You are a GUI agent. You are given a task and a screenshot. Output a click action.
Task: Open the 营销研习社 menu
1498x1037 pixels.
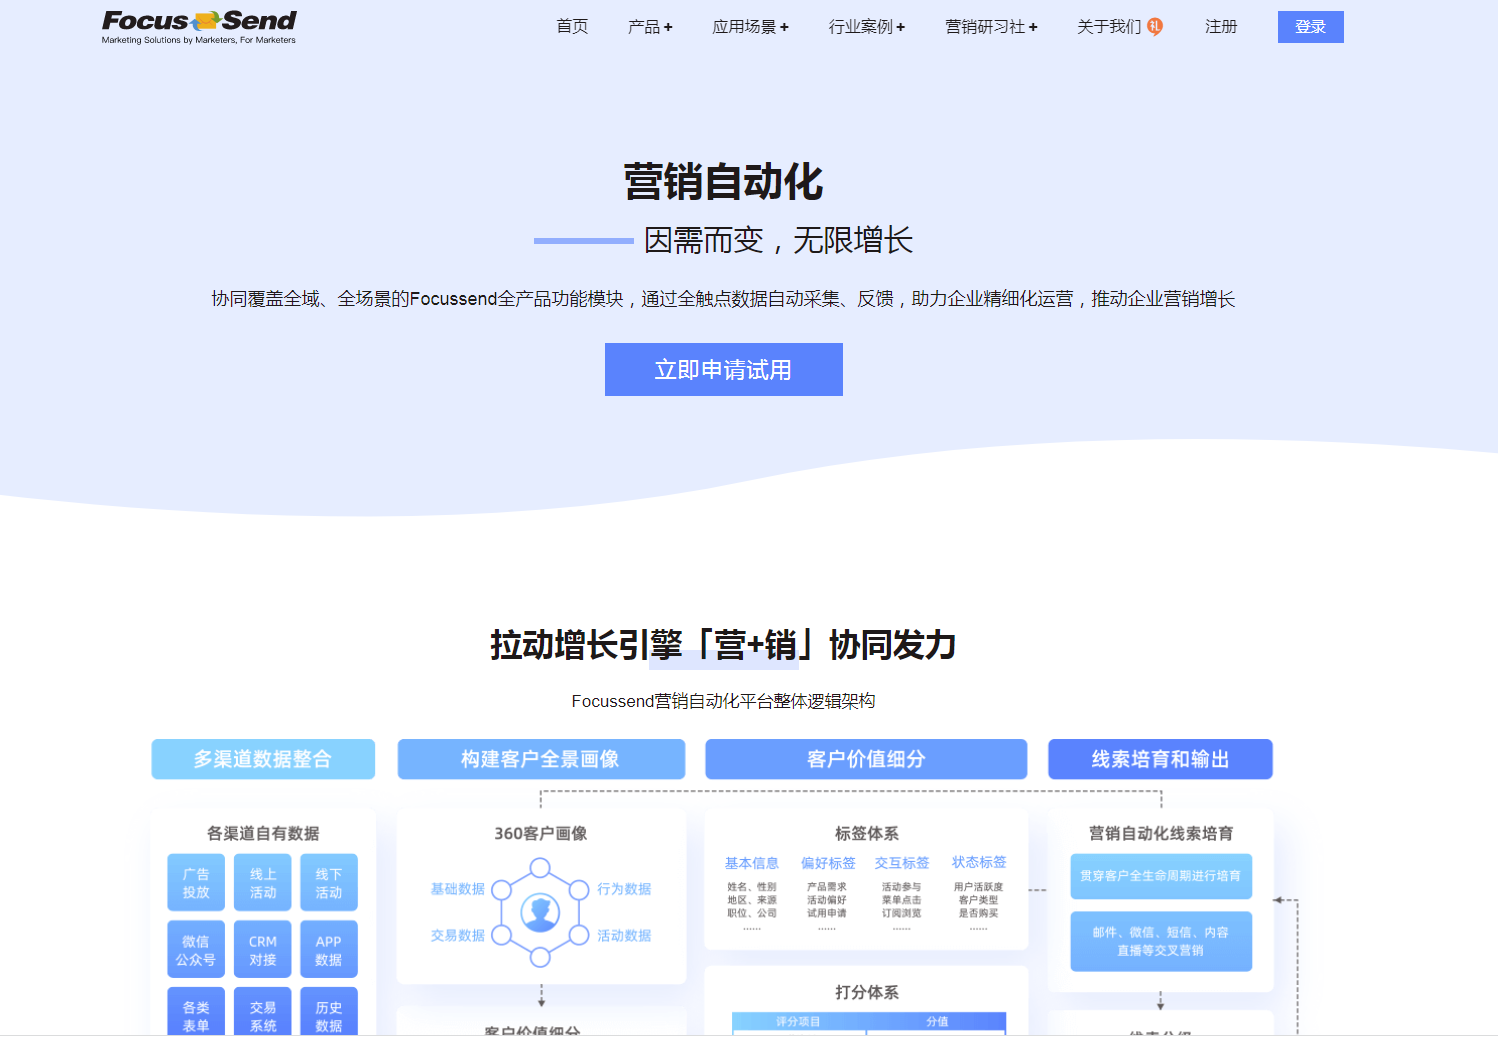(x=991, y=27)
